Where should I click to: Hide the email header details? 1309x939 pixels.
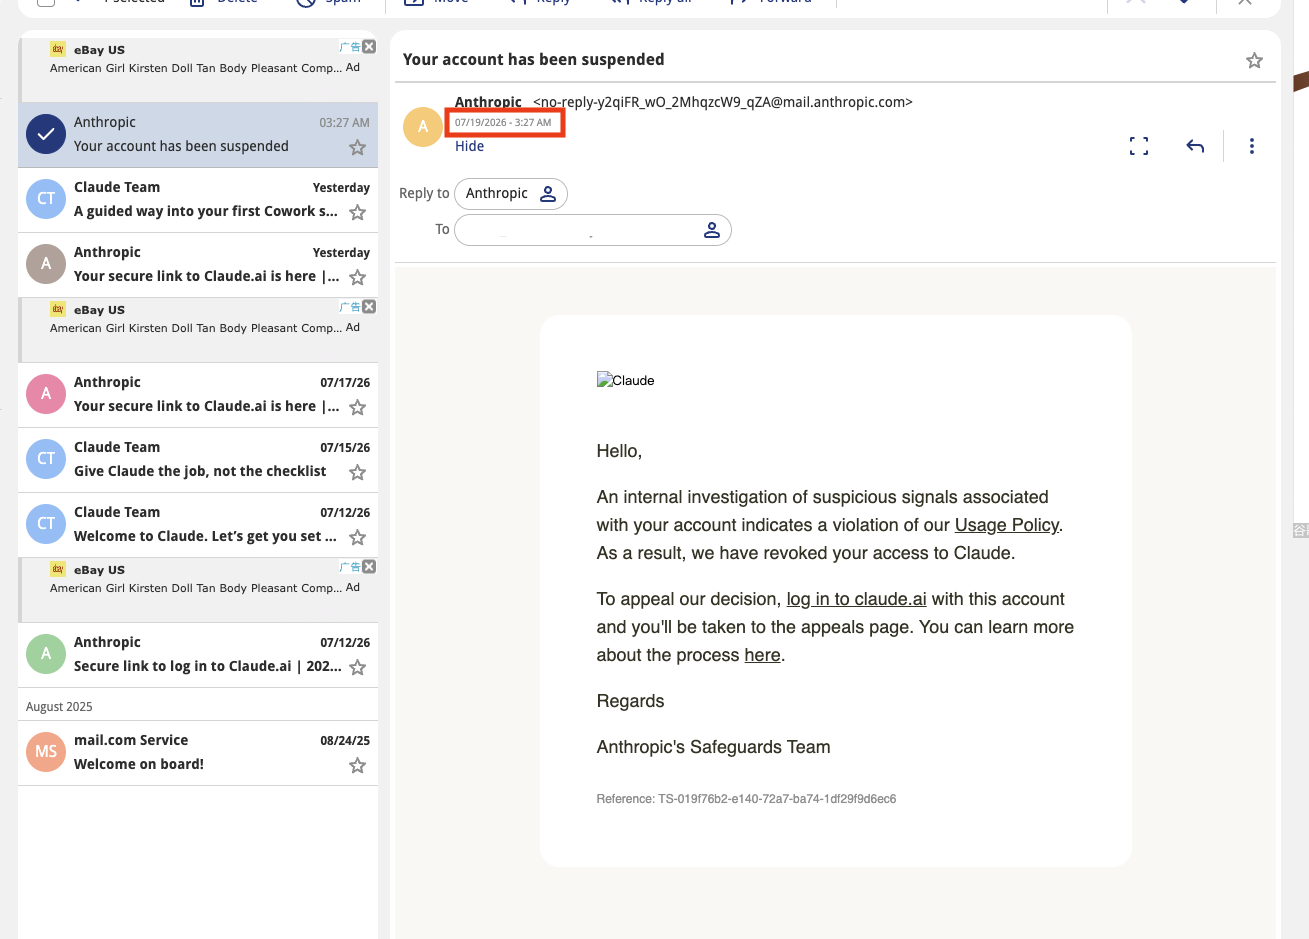click(x=469, y=146)
